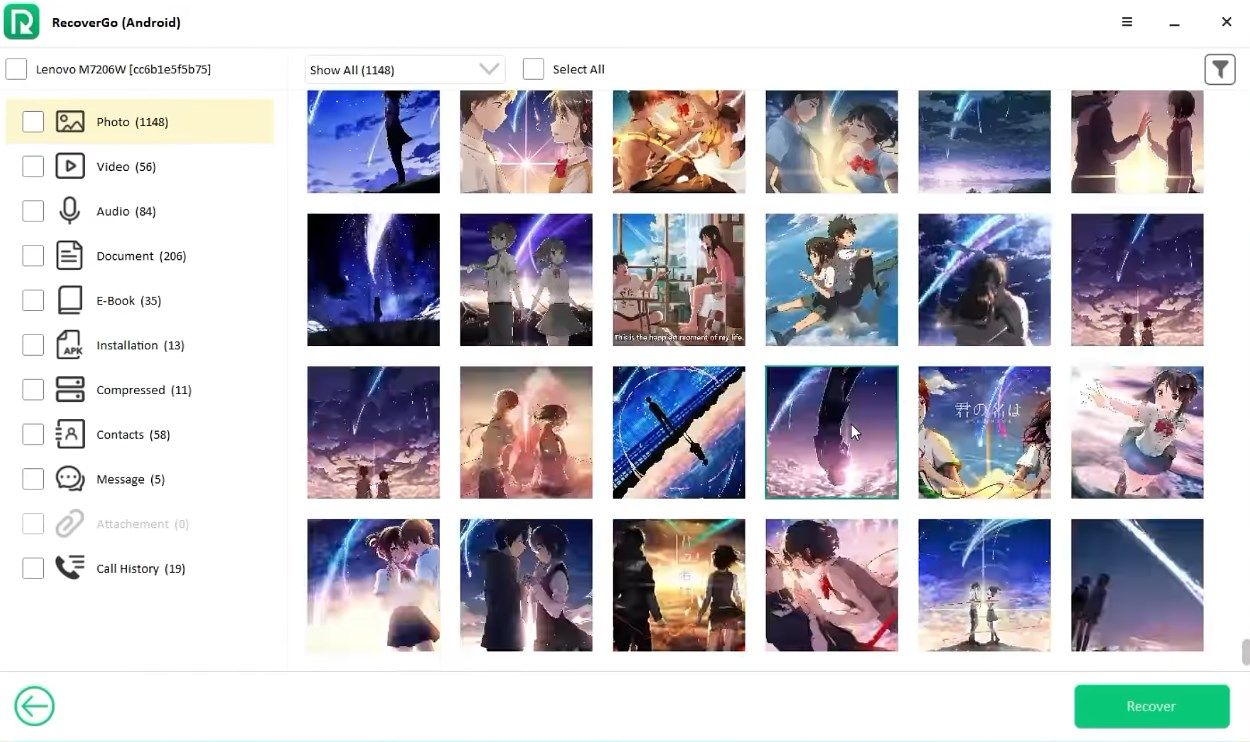Screen dimensions: 1250x742
Task: Click the Photo category picture icon
Action: (70, 122)
